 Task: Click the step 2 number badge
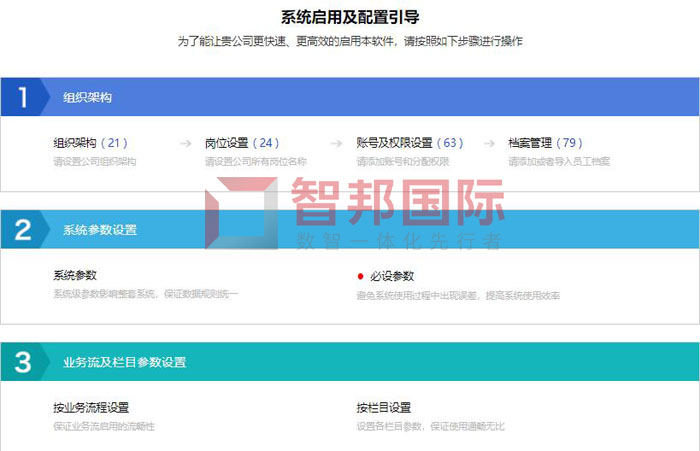pos(22,230)
